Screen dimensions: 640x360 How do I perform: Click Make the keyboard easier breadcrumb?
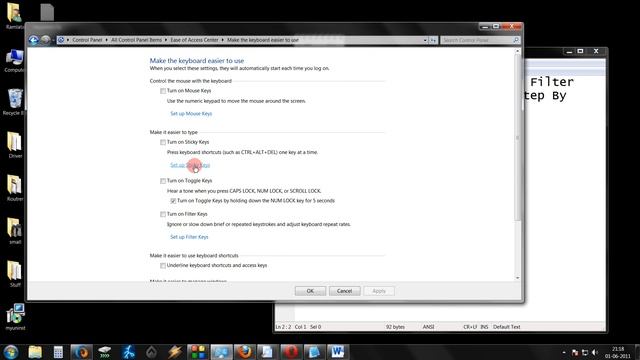click(263, 40)
